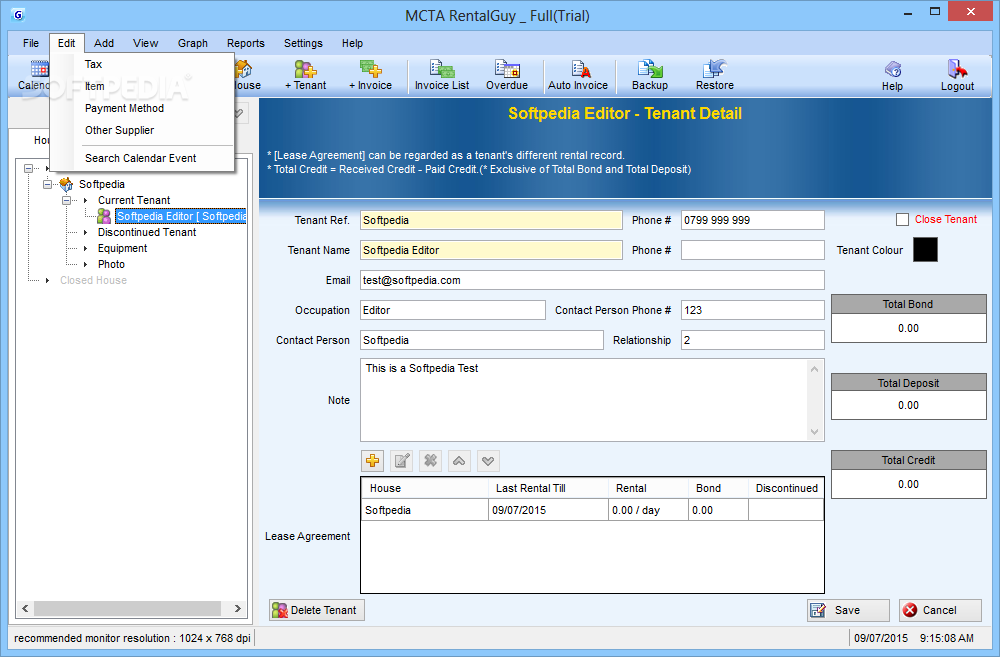Open the Auto Invoice toolbar icon
Image resolution: width=1000 pixels, height=657 pixels.
(x=578, y=75)
